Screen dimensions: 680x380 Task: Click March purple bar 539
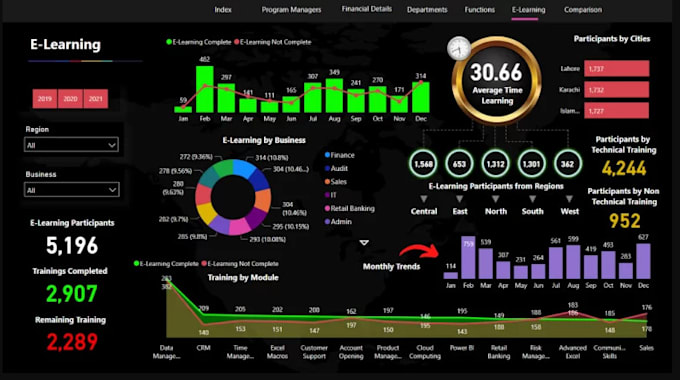pos(486,263)
